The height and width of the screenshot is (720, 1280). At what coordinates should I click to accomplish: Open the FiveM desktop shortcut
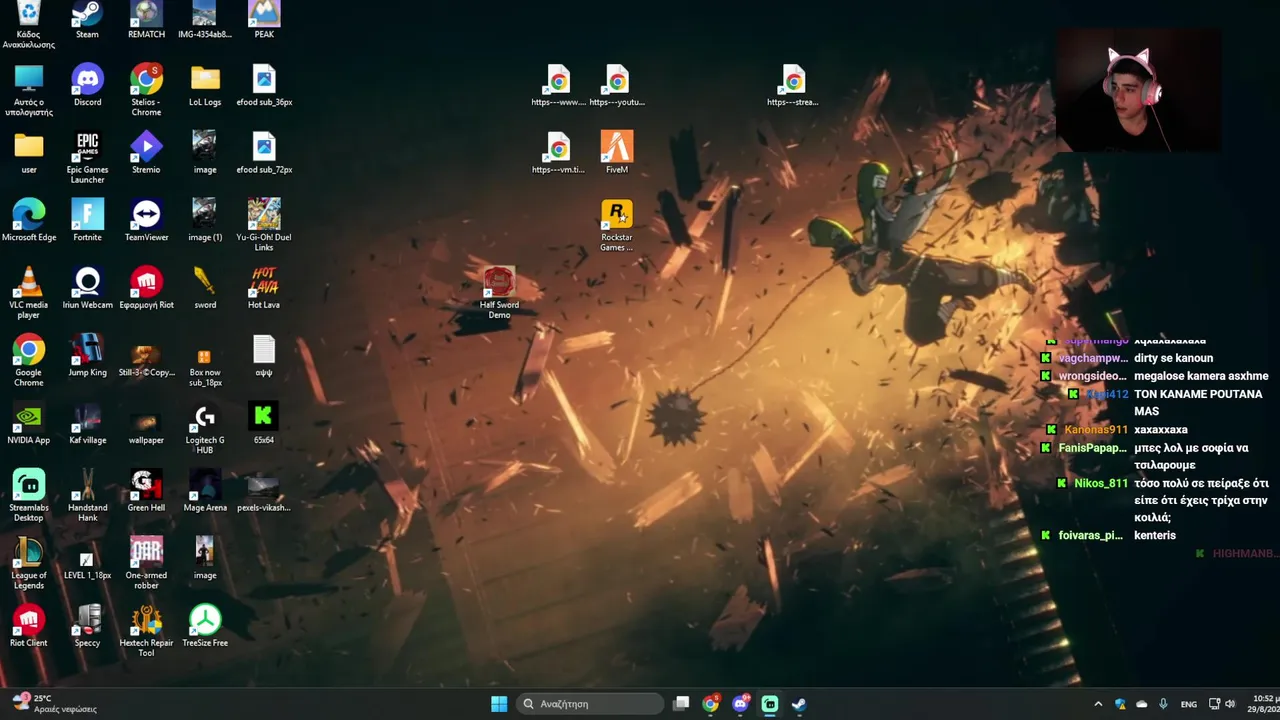[x=617, y=152]
